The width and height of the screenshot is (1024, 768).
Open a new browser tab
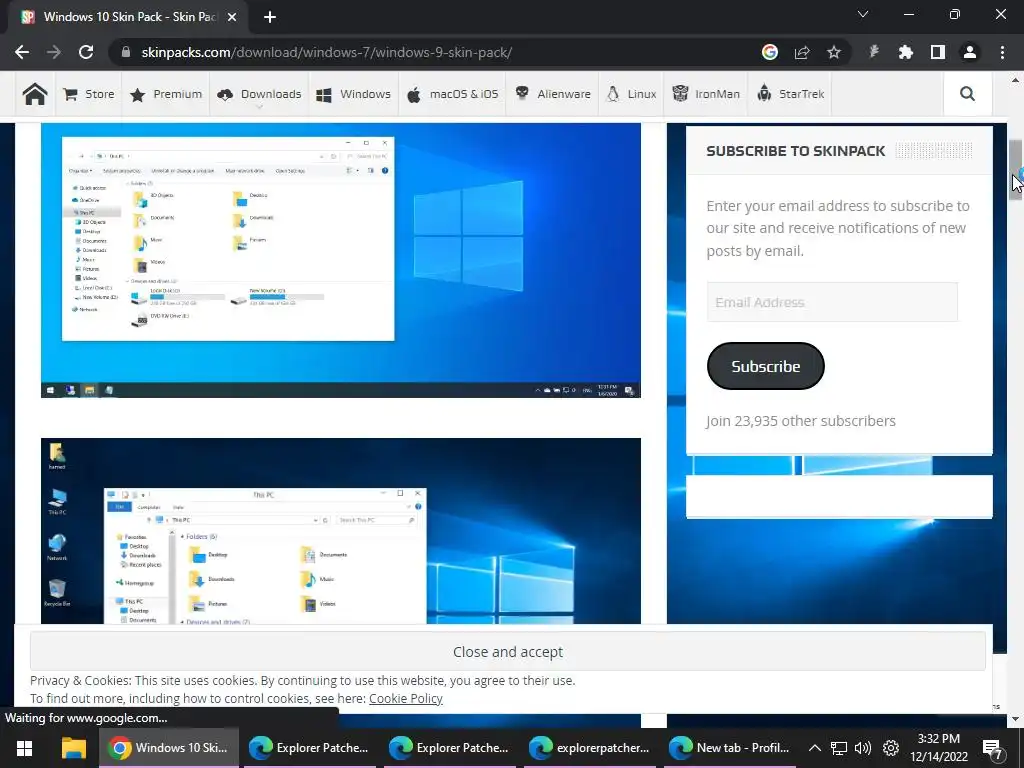pos(270,17)
